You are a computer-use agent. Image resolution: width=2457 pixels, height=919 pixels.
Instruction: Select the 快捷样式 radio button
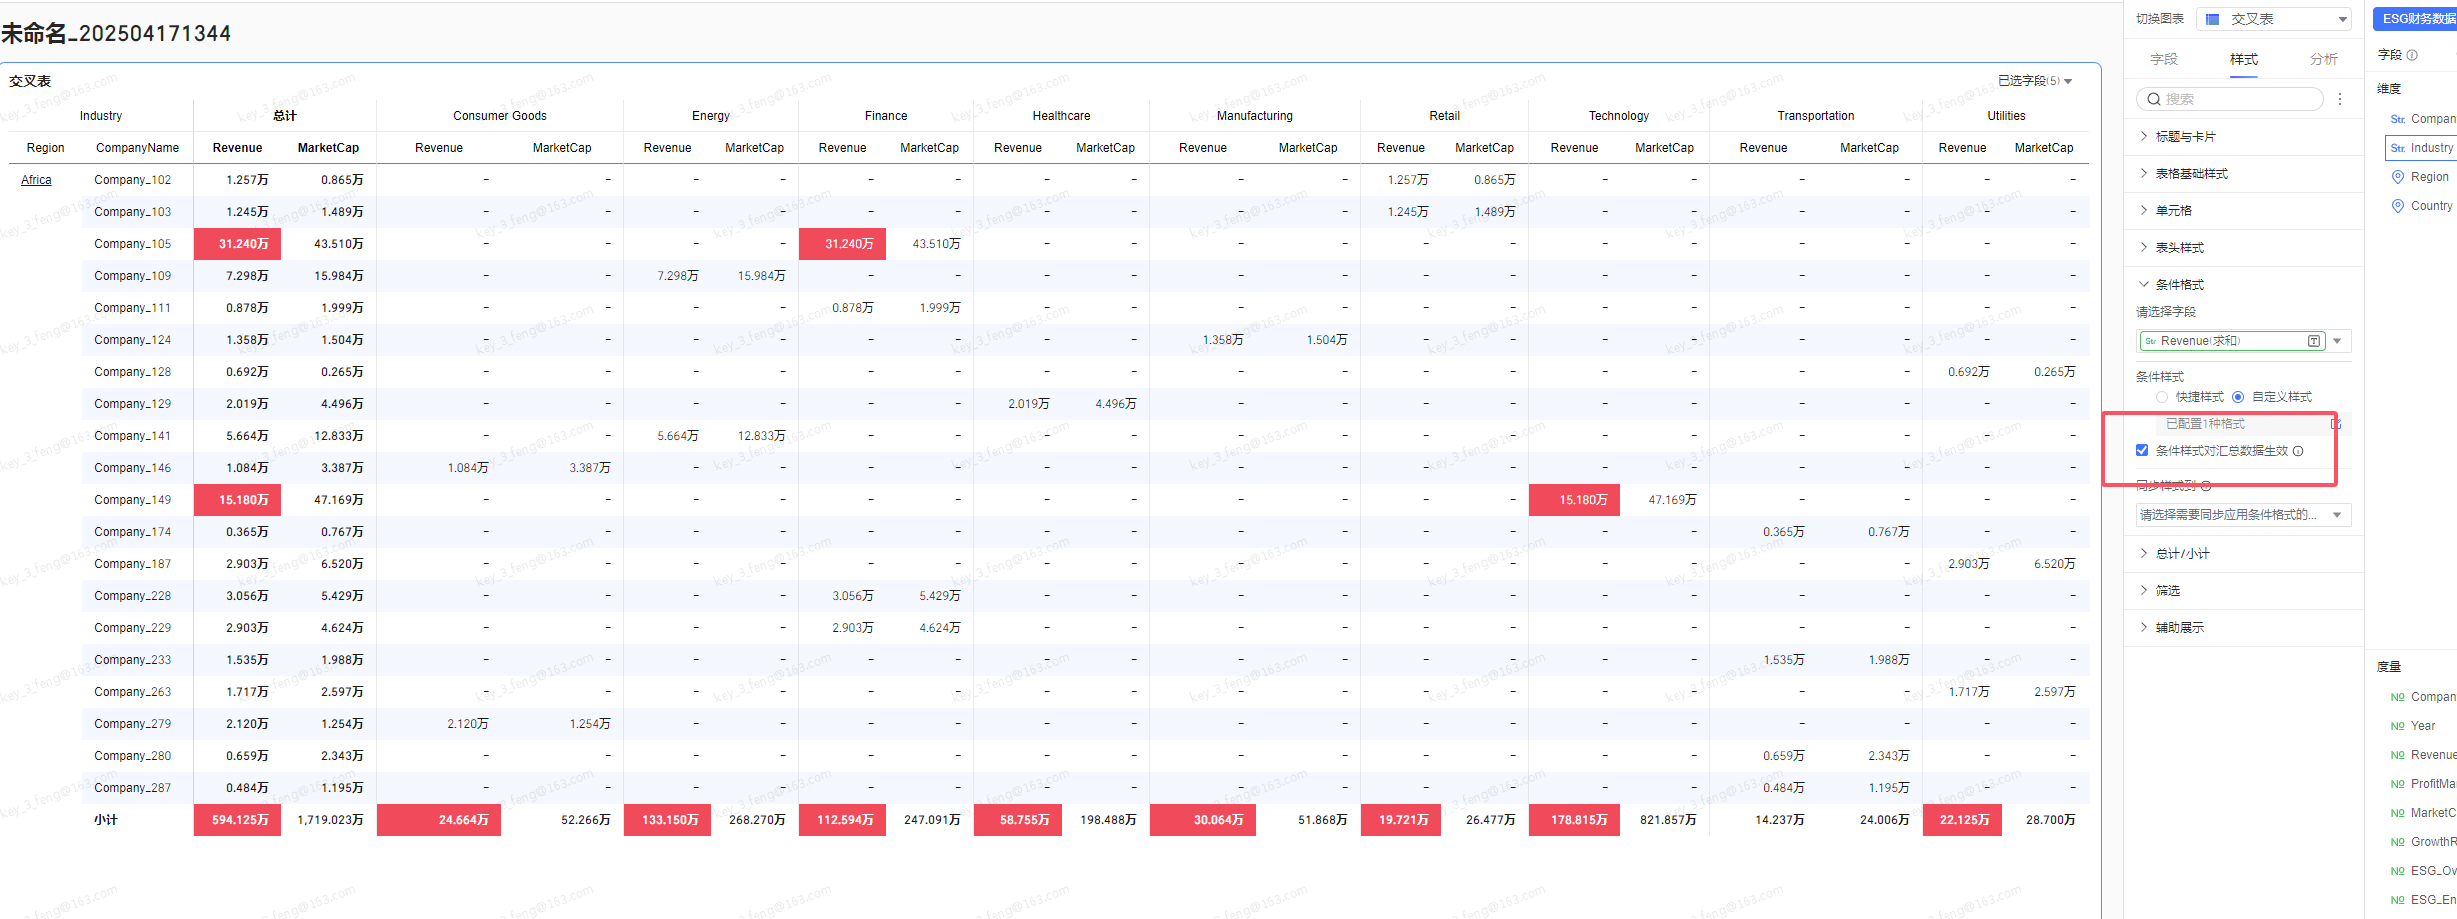2162,397
